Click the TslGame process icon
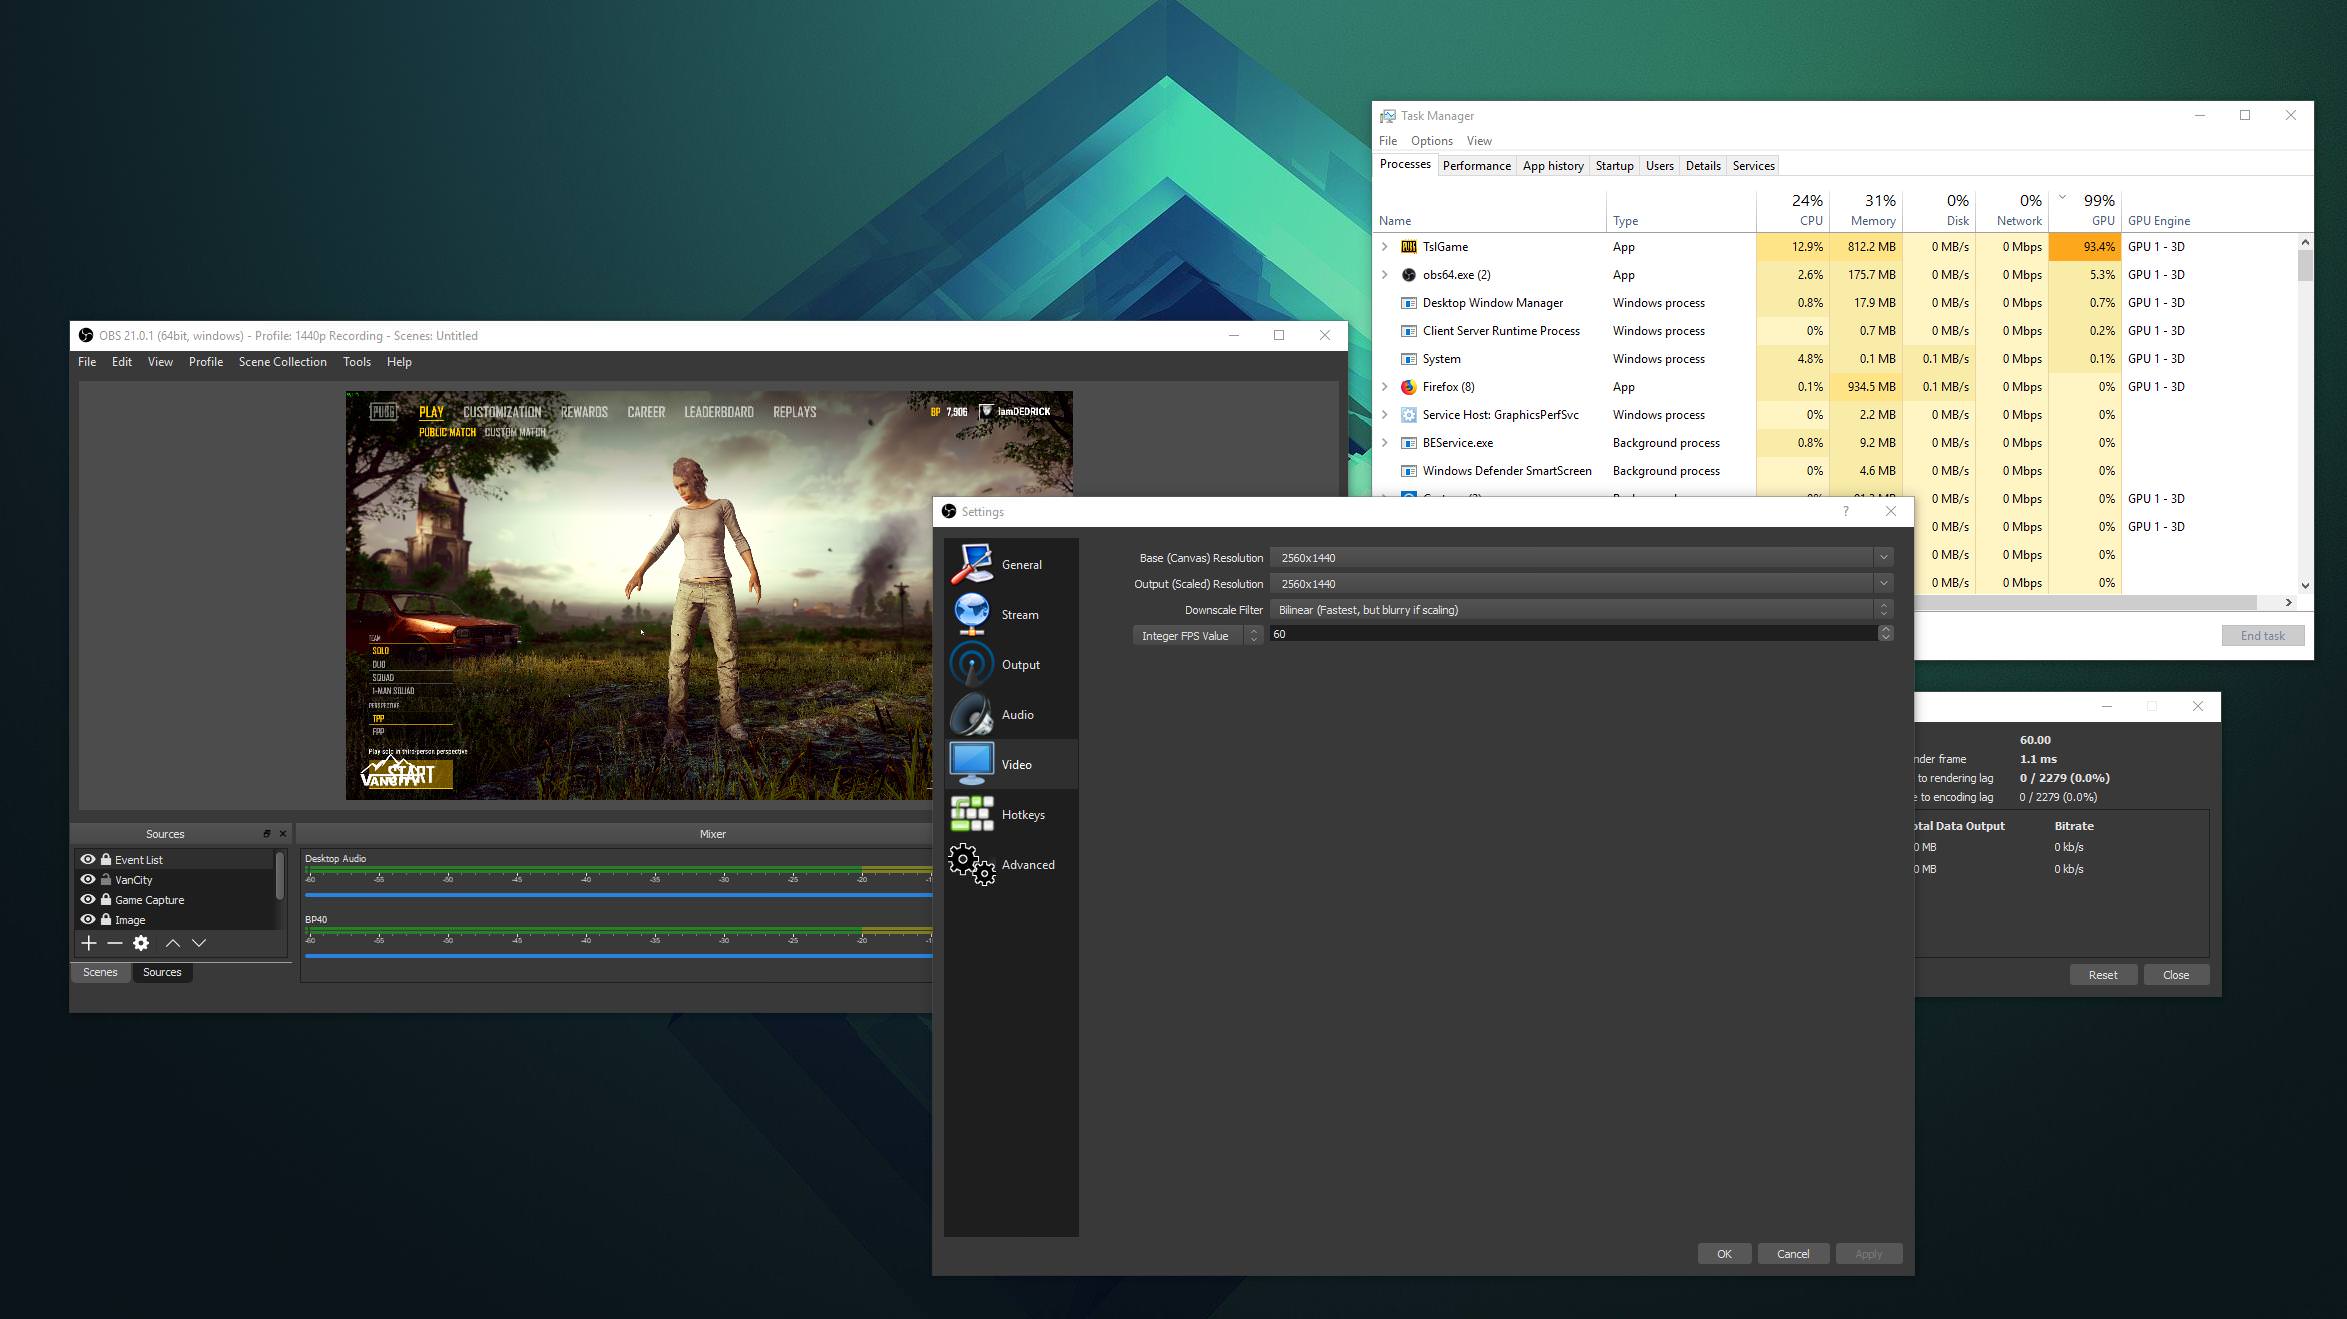This screenshot has width=2347, height=1319. click(x=1409, y=246)
